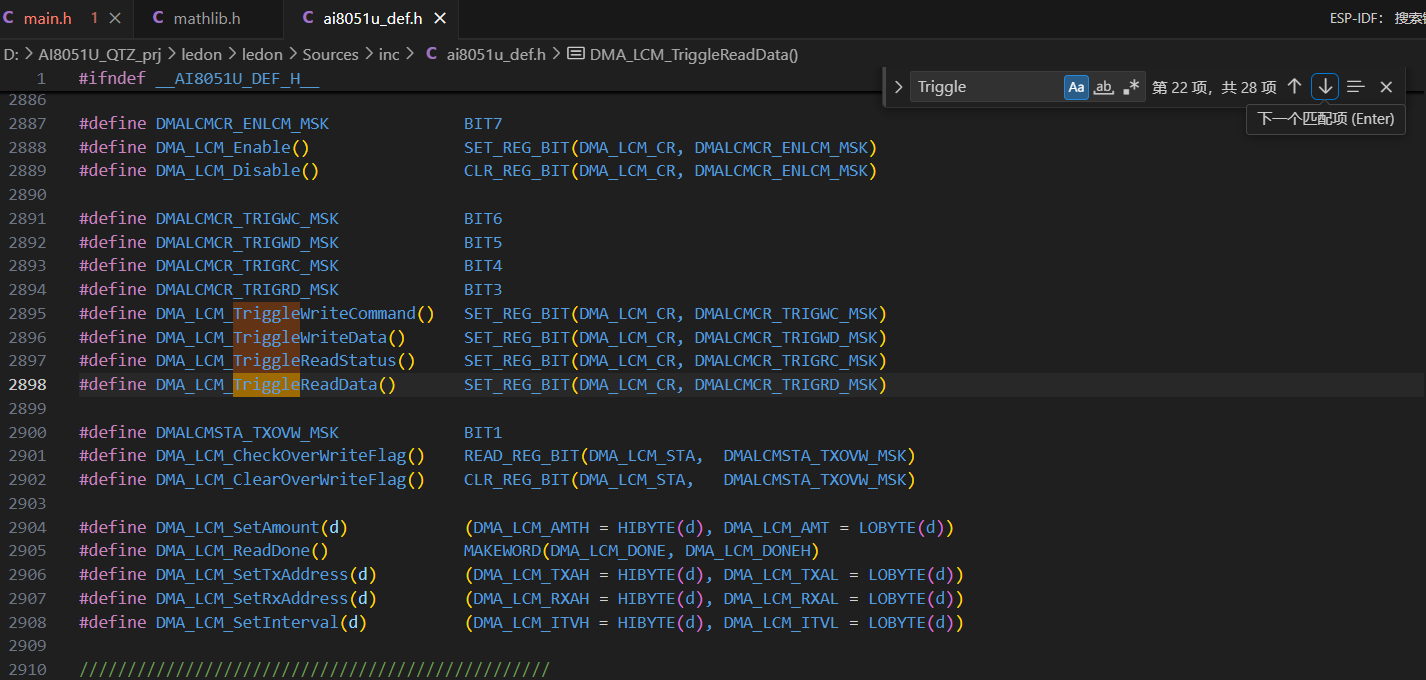Open the inc folder breadcrumb
The height and width of the screenshot is (680, 1426).
point(388,54)
